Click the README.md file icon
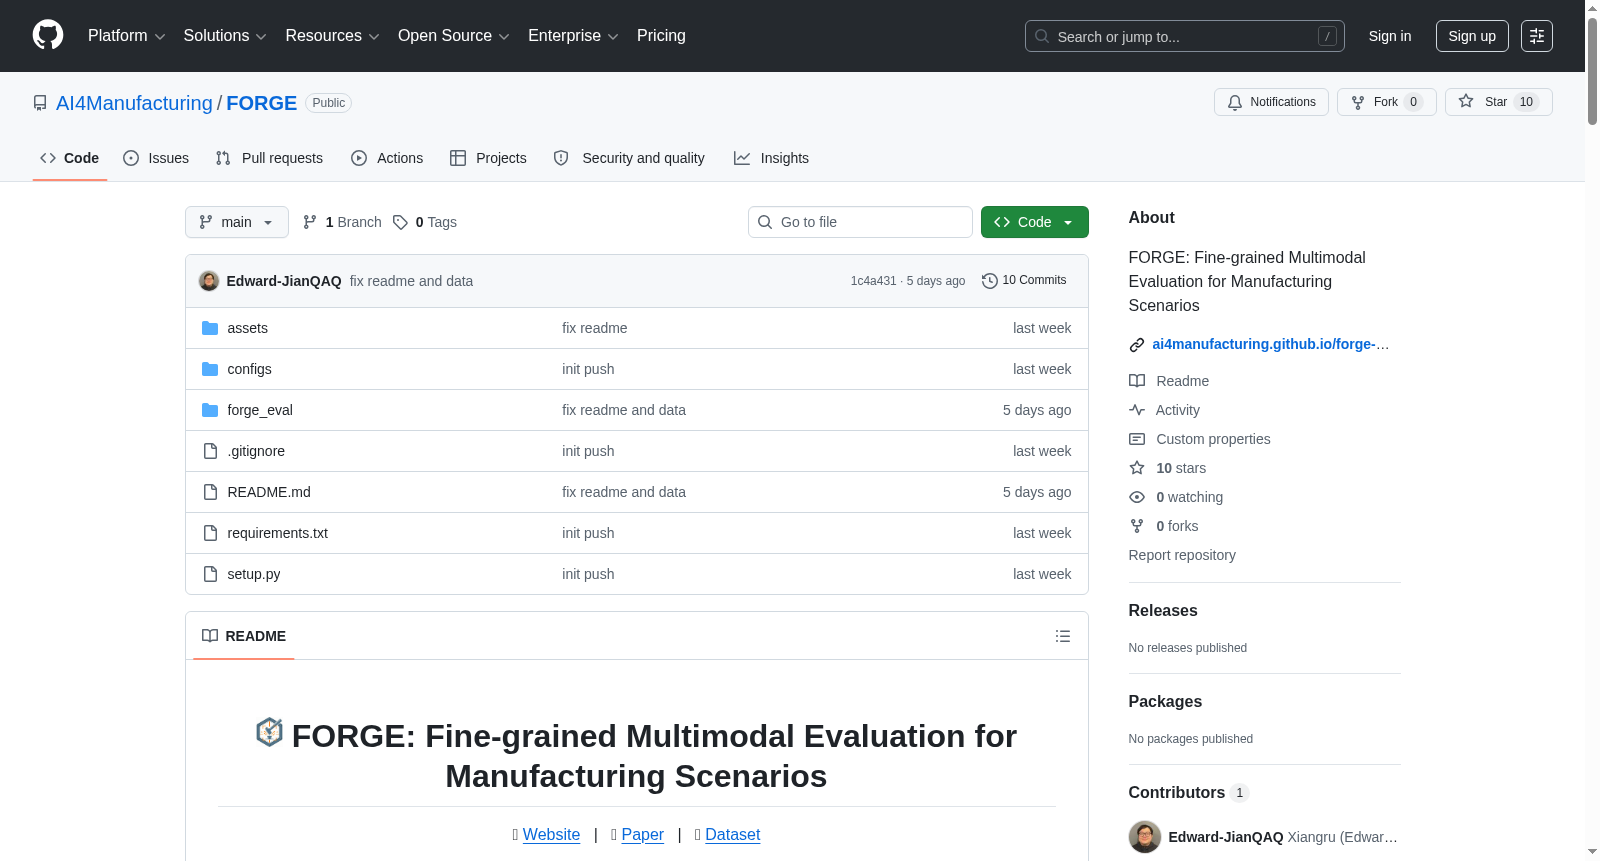Screen dimensions: 1600x861 (210, 492)
